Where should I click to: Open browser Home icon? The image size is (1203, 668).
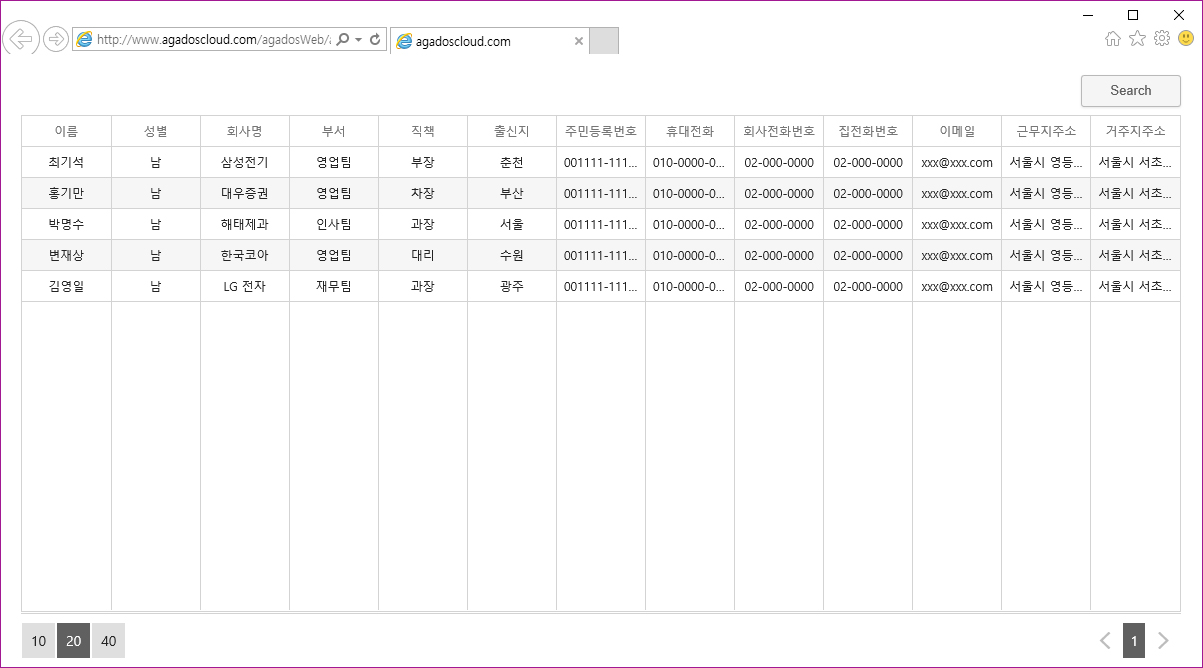[x=1113, y=39]
